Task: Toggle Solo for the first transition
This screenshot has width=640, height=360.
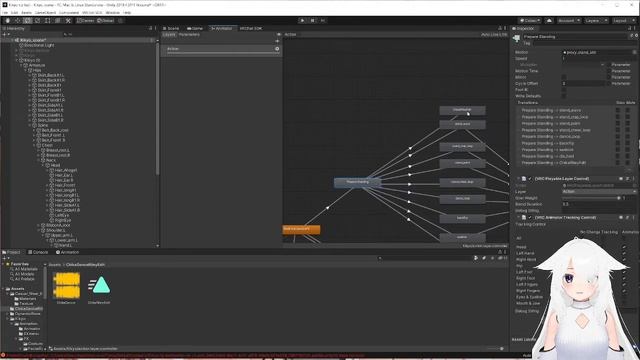Action: pyautogui.click(x=618, y=110)
